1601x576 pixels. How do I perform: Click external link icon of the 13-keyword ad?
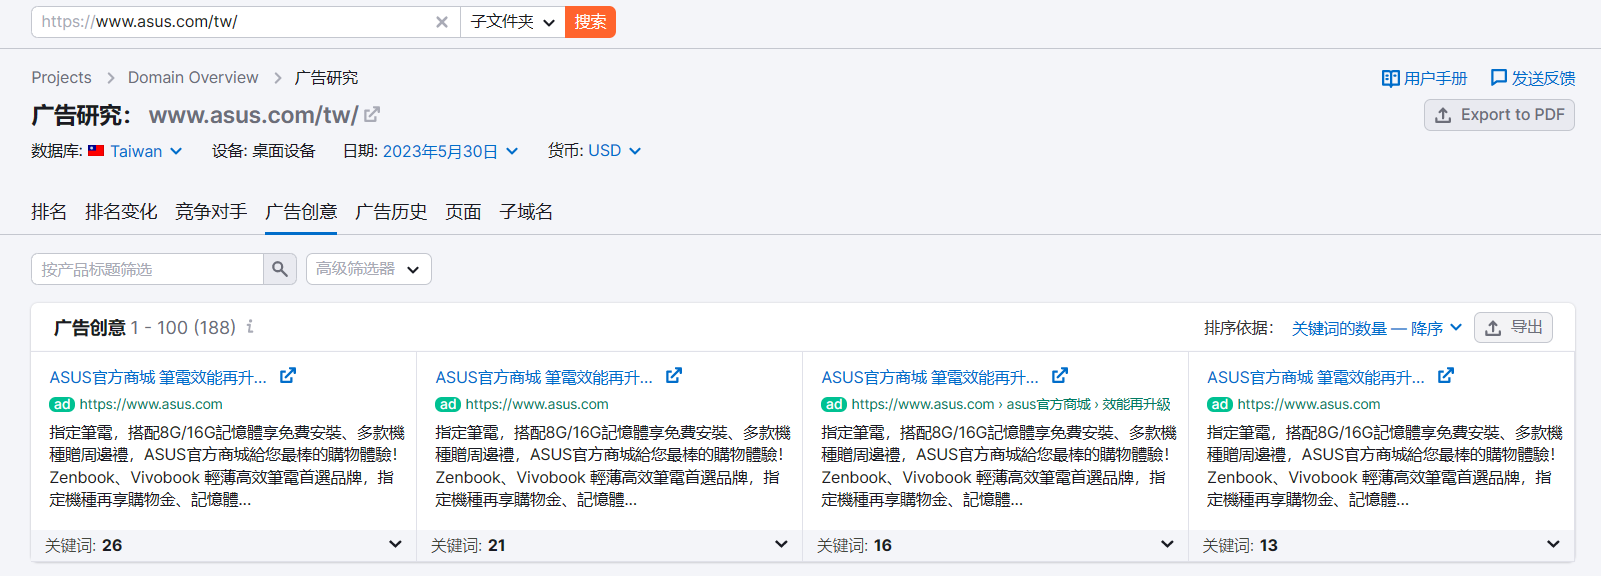1446,376
